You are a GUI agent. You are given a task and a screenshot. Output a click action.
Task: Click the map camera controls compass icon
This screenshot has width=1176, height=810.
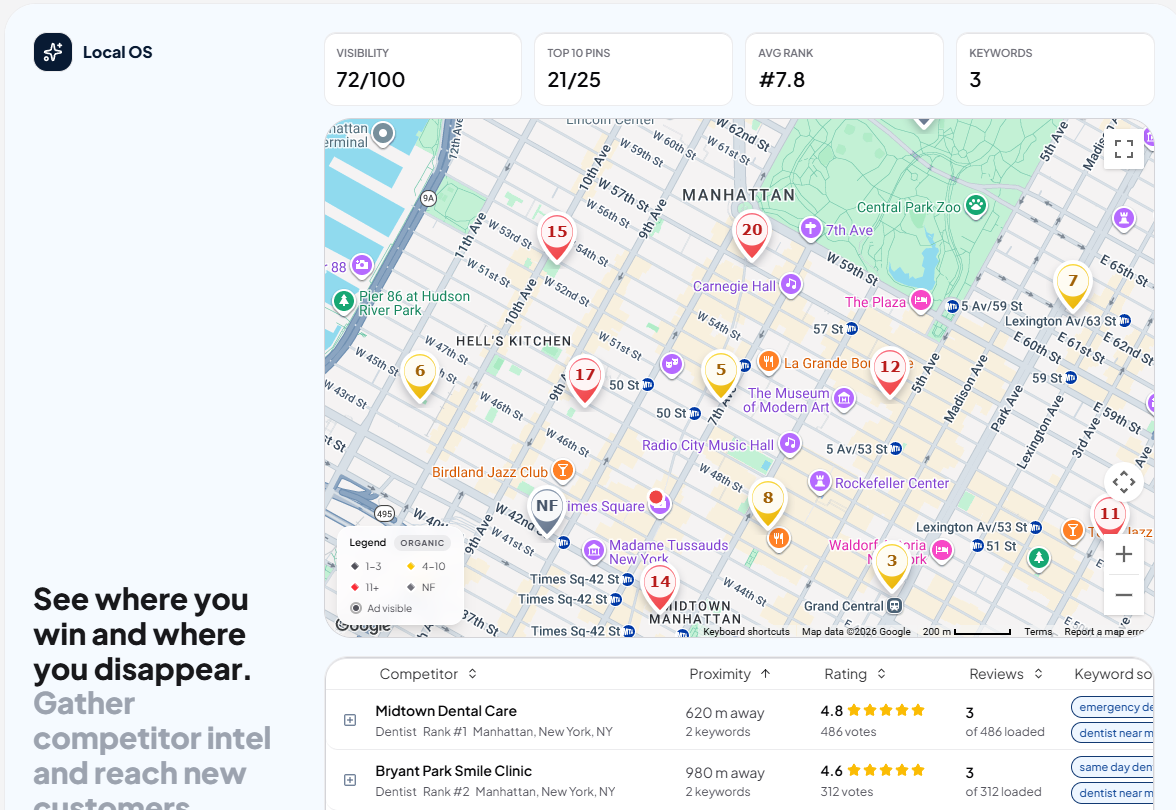(1124, 482)
